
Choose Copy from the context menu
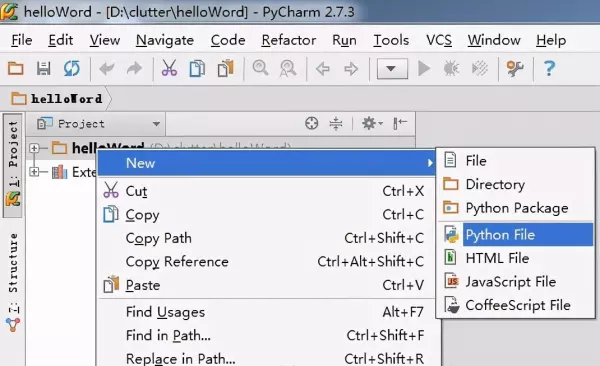point(267,215)
